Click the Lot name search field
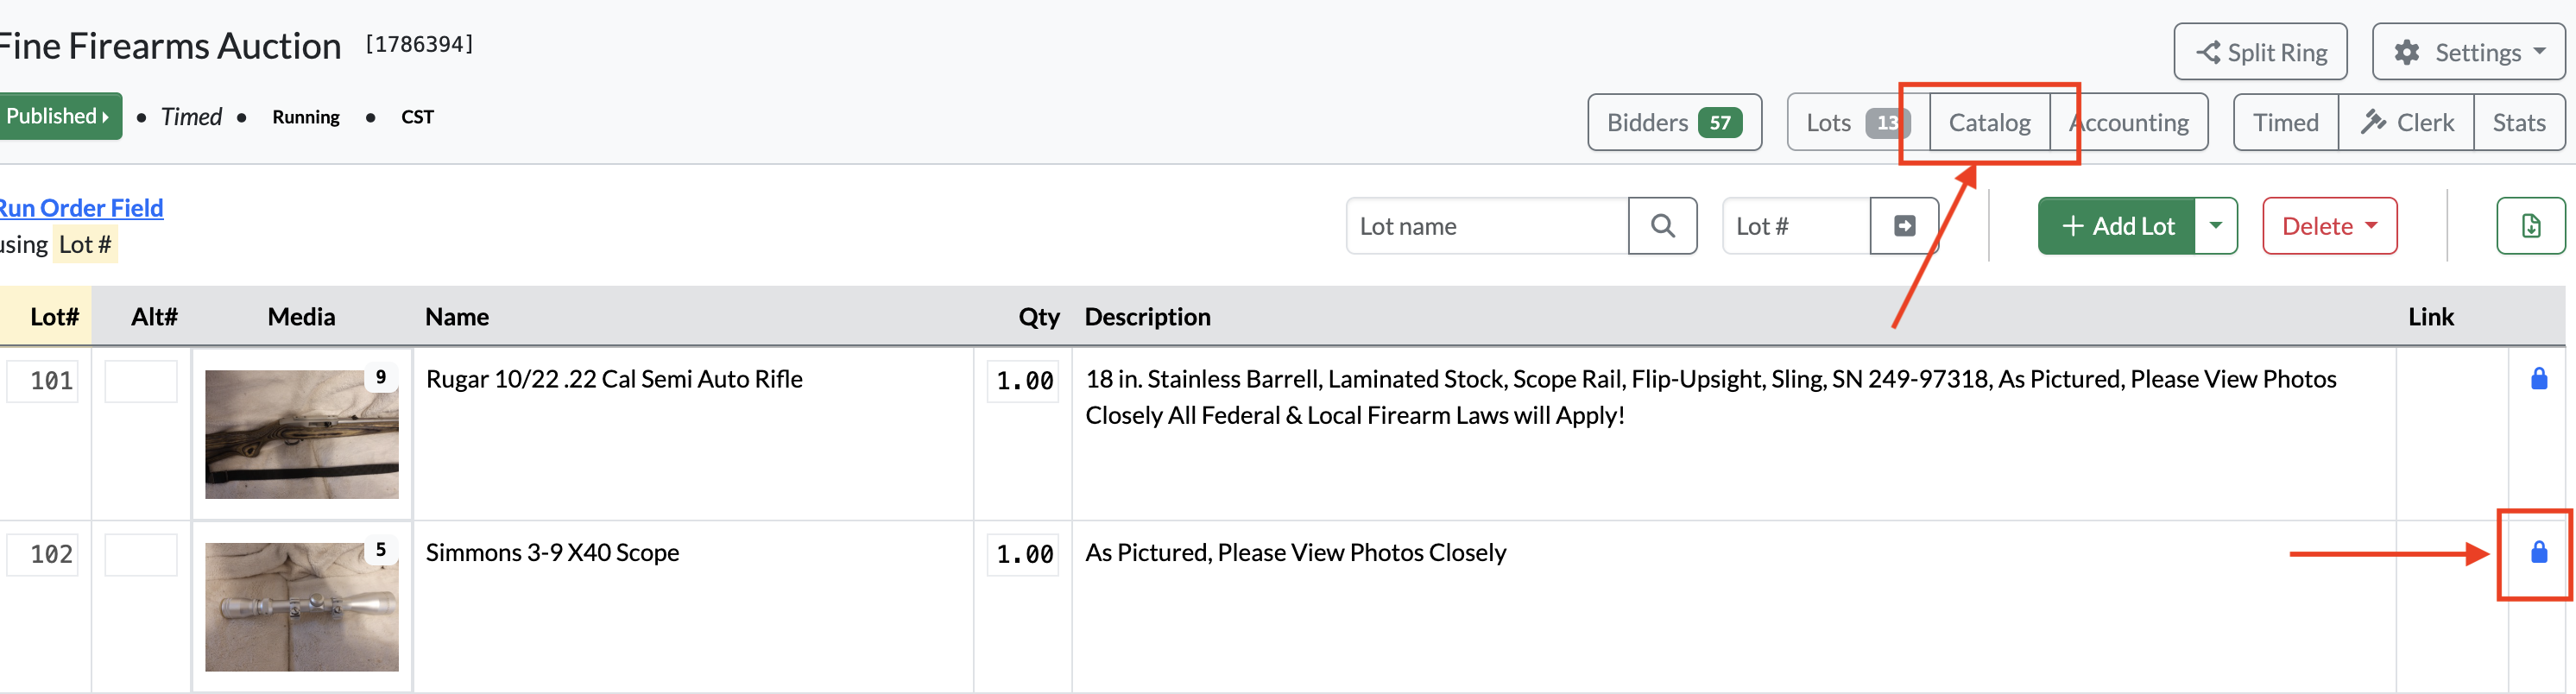The width and height of the screenshot is (2576, 694). (1487, 226)
